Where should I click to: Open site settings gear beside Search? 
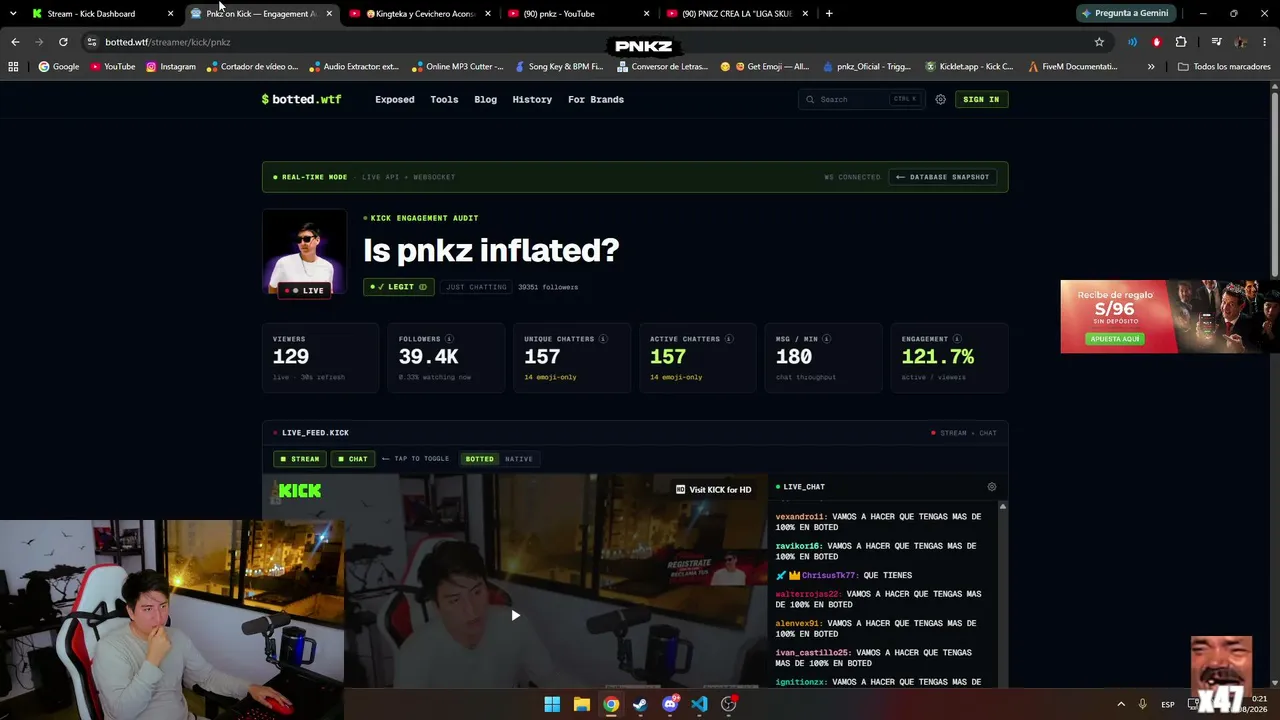[940, 99]
